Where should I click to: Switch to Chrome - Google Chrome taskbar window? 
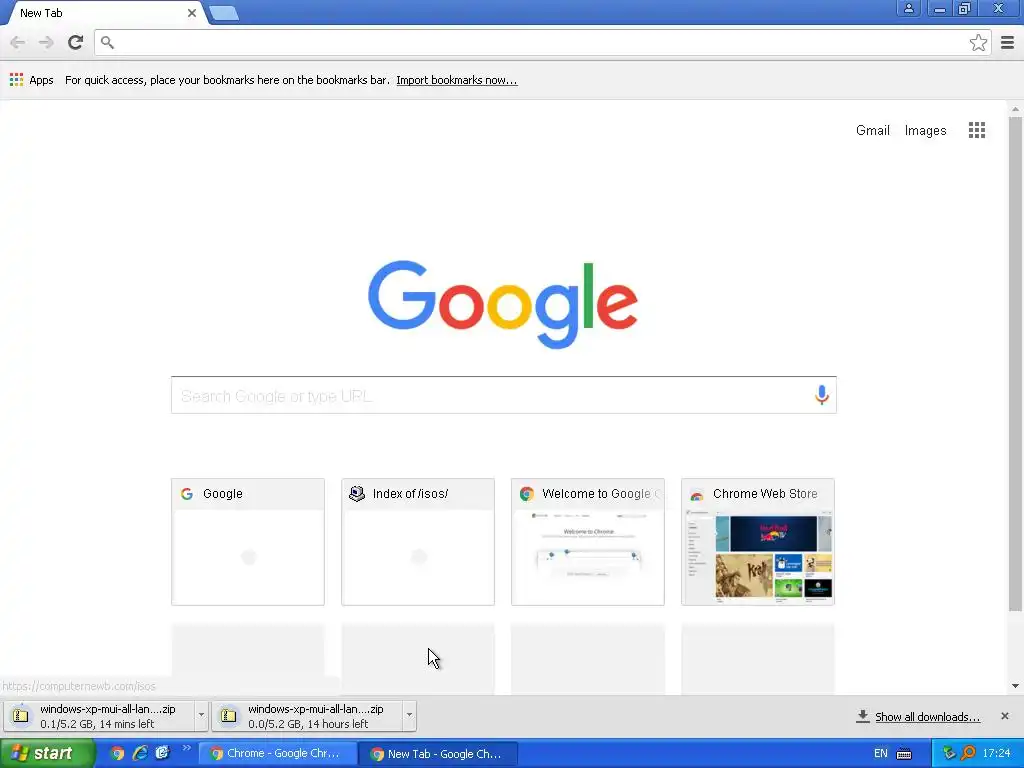(x=278, y=754)
